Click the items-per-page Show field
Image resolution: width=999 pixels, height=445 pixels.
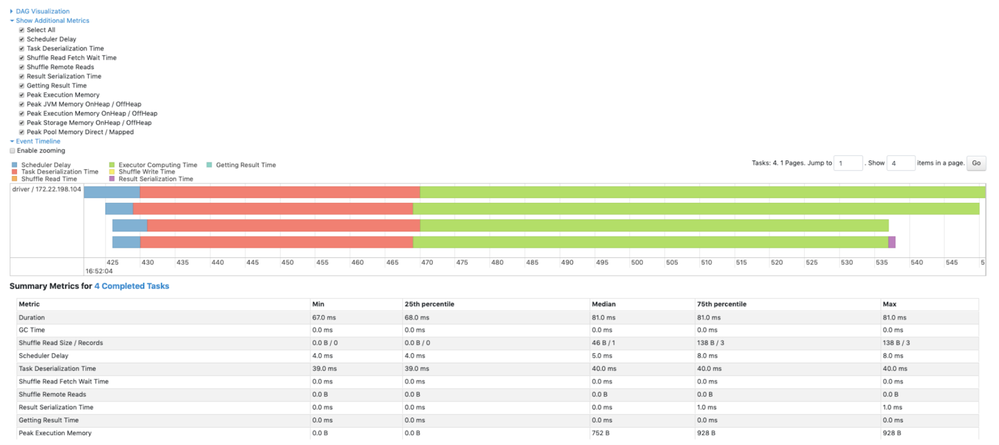click(x=900, y=163)
